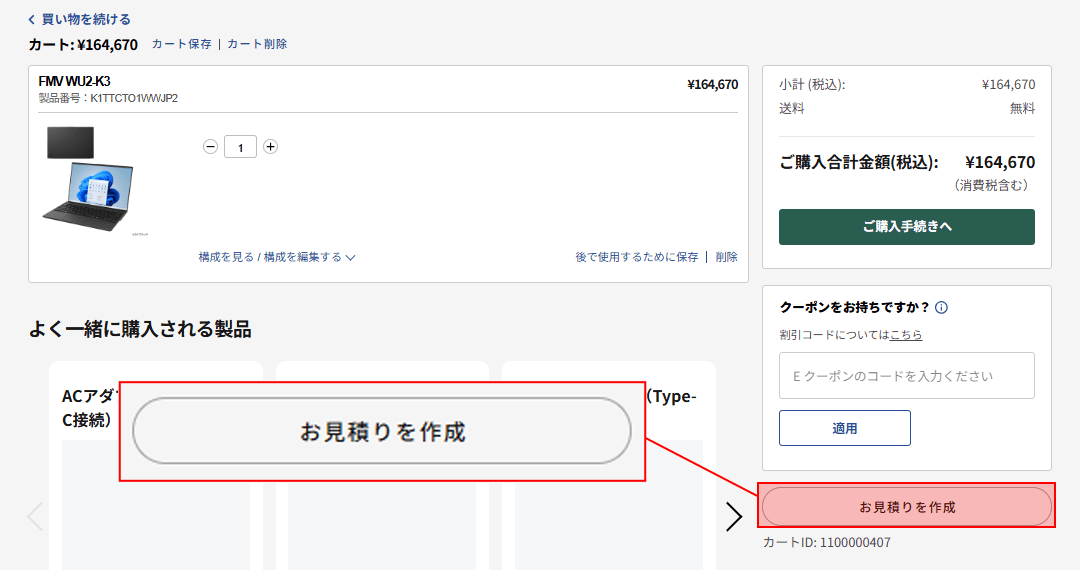The height and width of the screenshot is (570, 1080).
Task: Advance carousel with the right arrow
Action: [x=734, y=516]
